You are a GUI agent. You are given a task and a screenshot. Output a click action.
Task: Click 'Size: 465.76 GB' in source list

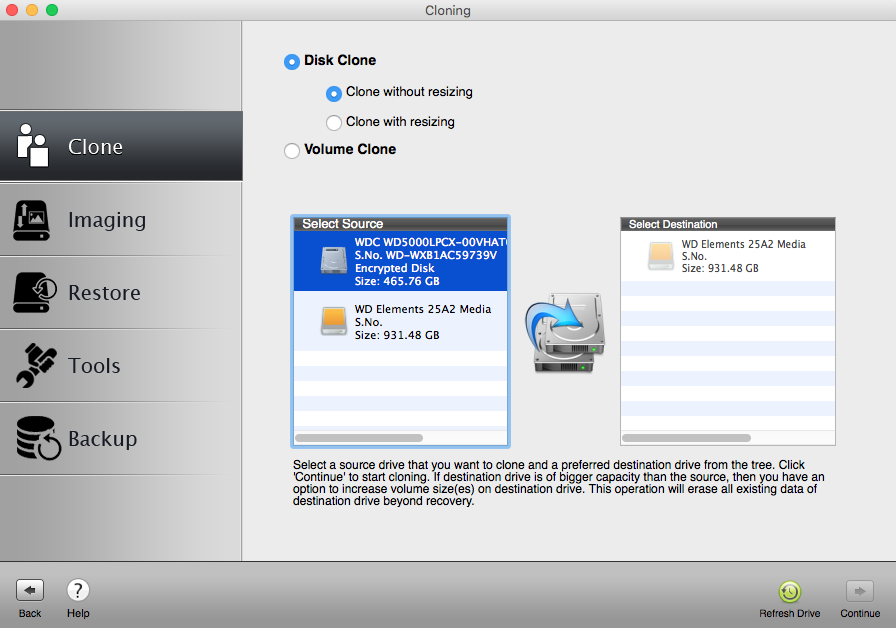click(397, 281)
